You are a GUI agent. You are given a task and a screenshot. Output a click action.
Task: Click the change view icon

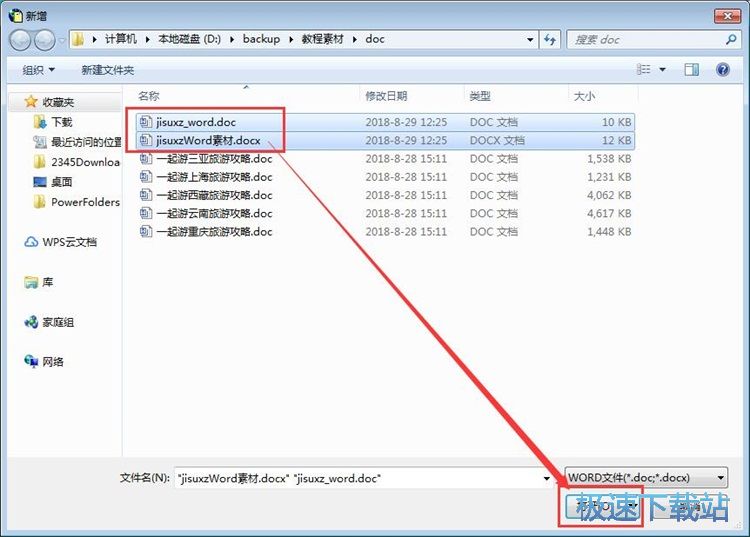point(643,70)
